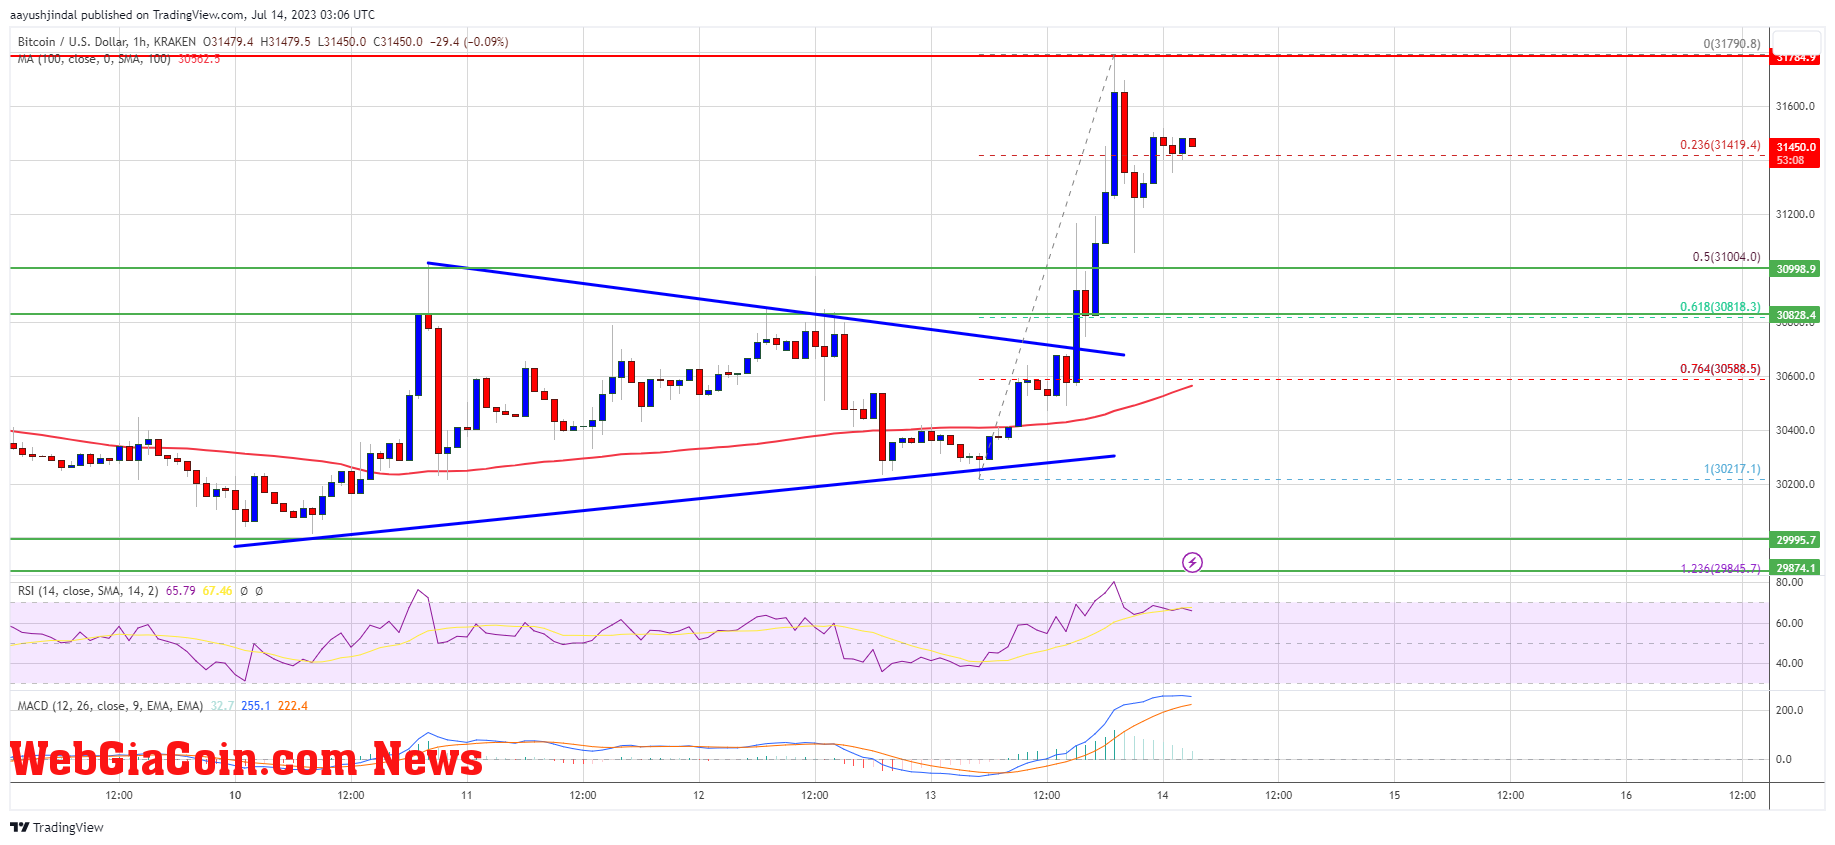Click the low value L31450.0

(342, 42)
